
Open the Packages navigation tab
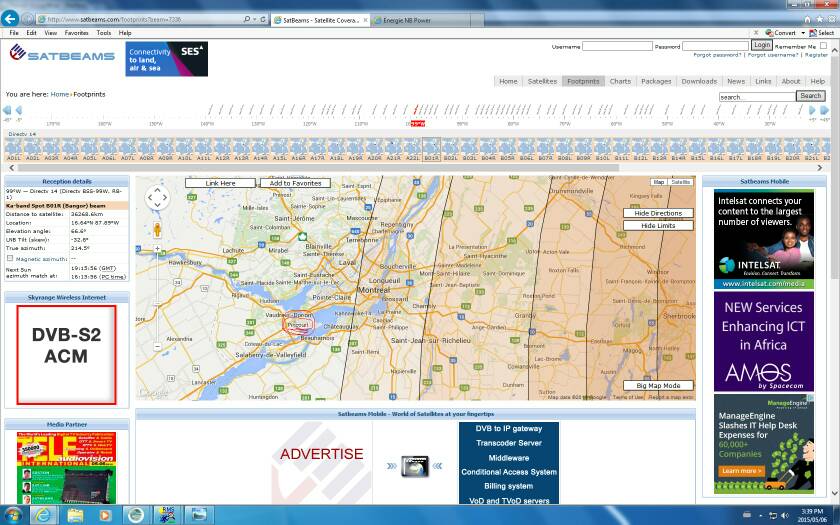[656, 81]
